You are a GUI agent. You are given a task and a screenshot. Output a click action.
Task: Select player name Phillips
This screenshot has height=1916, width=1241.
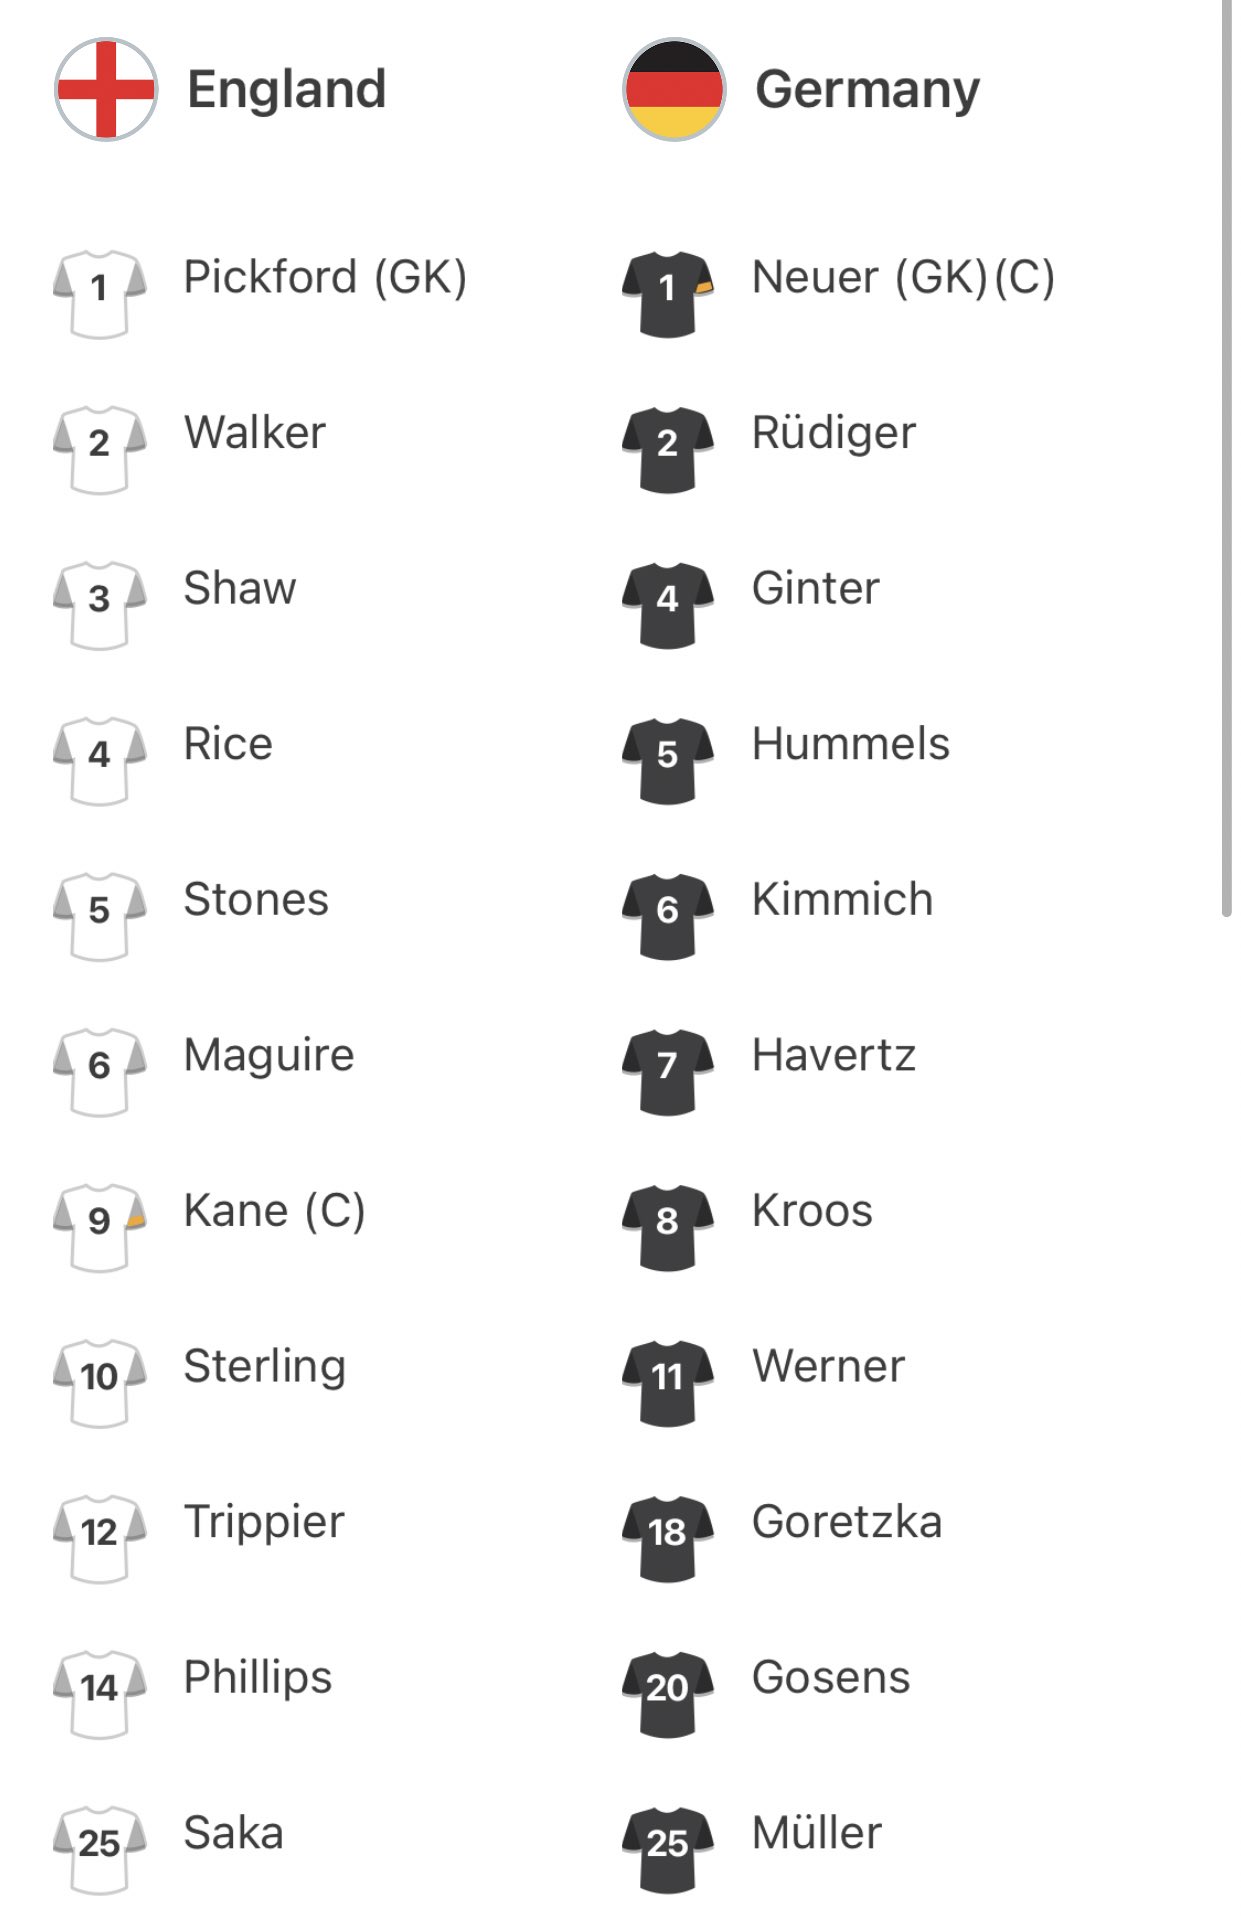point(257,1679)
